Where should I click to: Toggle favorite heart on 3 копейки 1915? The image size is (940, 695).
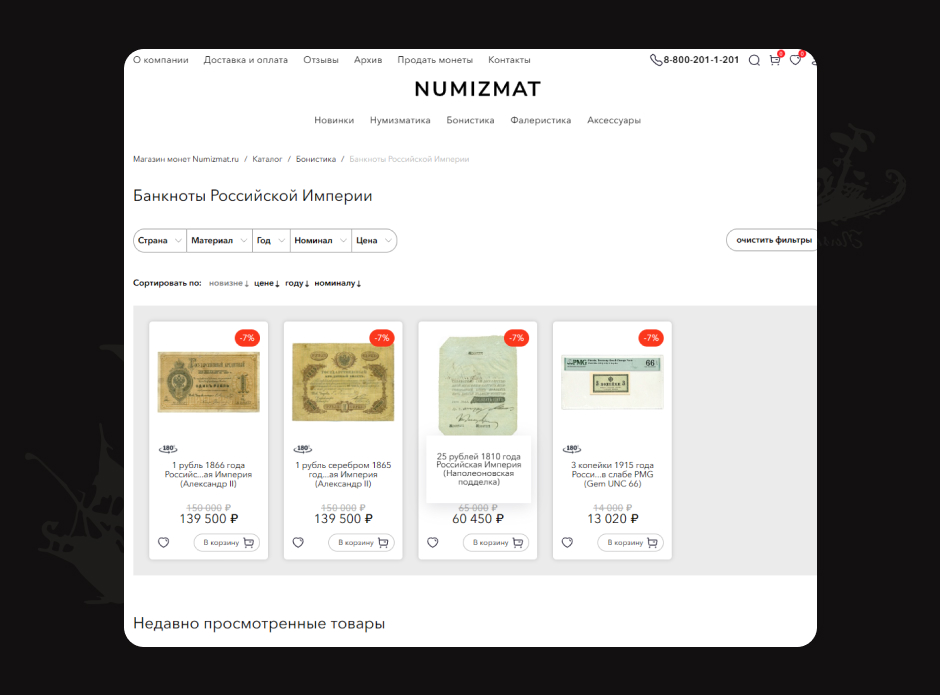[x=568, y=543]
